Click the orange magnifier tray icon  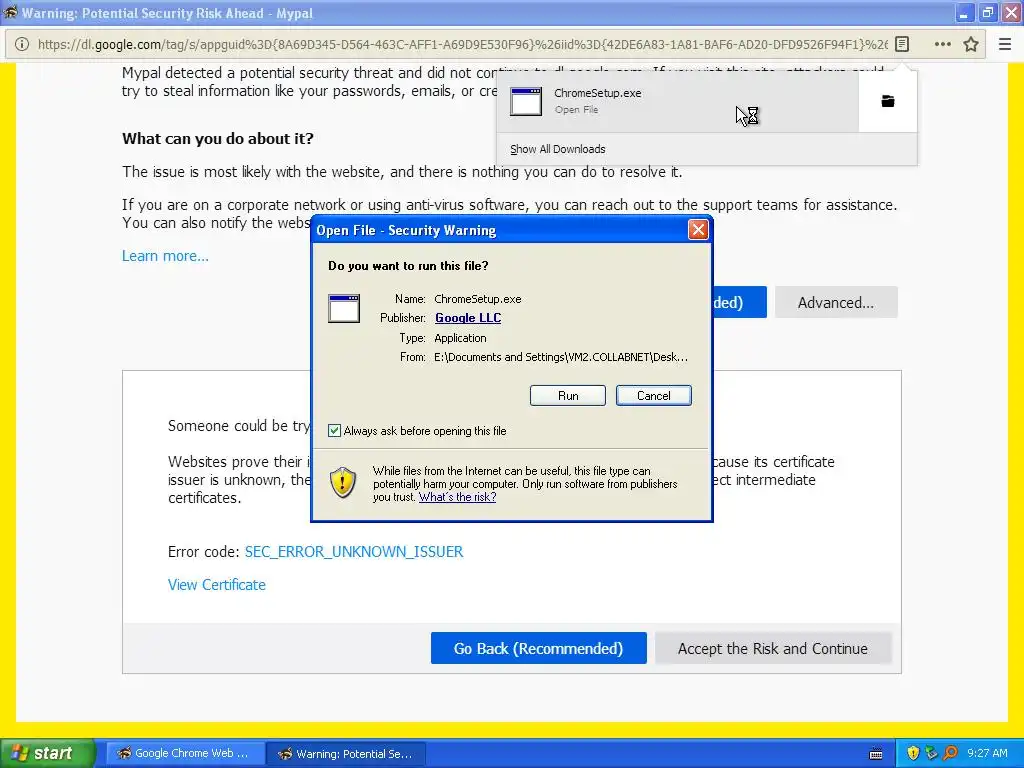[x=950, y=753]
